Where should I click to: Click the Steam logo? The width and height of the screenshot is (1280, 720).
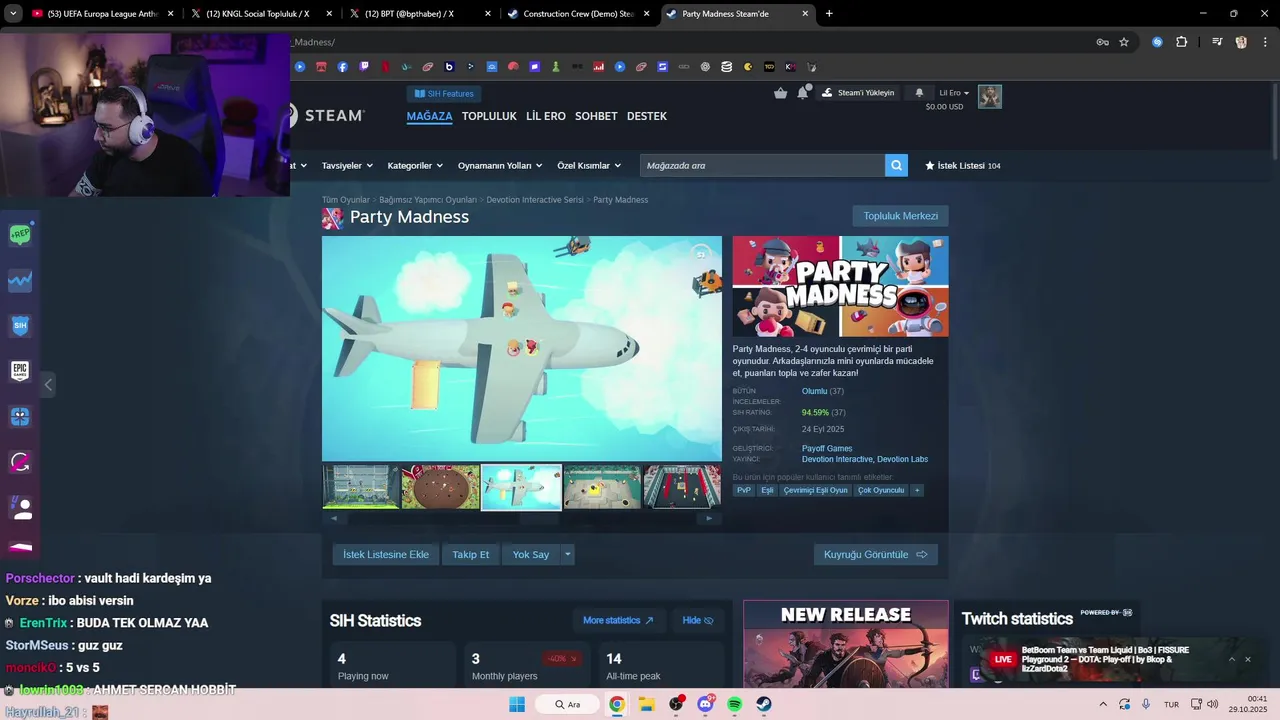tap(328, 115)
